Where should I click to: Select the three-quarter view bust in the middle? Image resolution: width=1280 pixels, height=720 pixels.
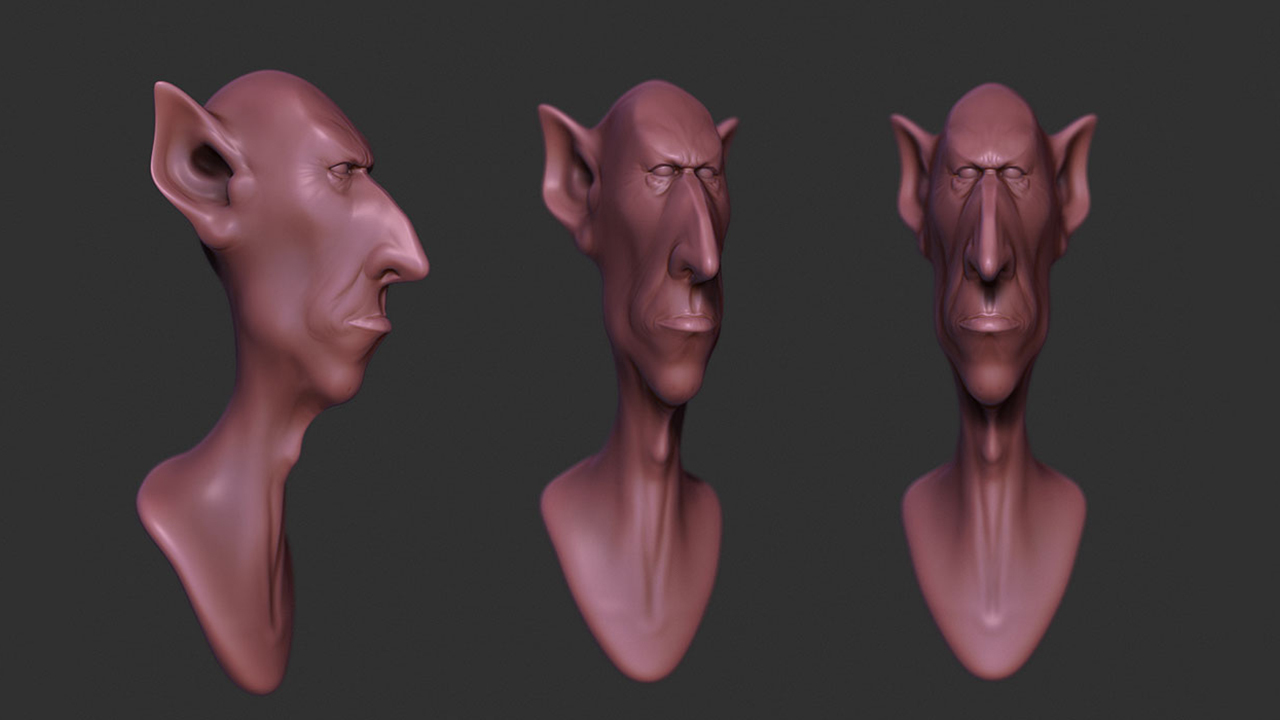pyautogui.click(x=640, y=380)
